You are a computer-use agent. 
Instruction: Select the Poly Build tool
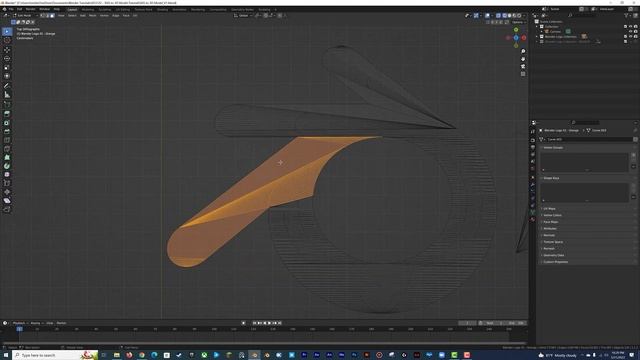coord(7,157)
